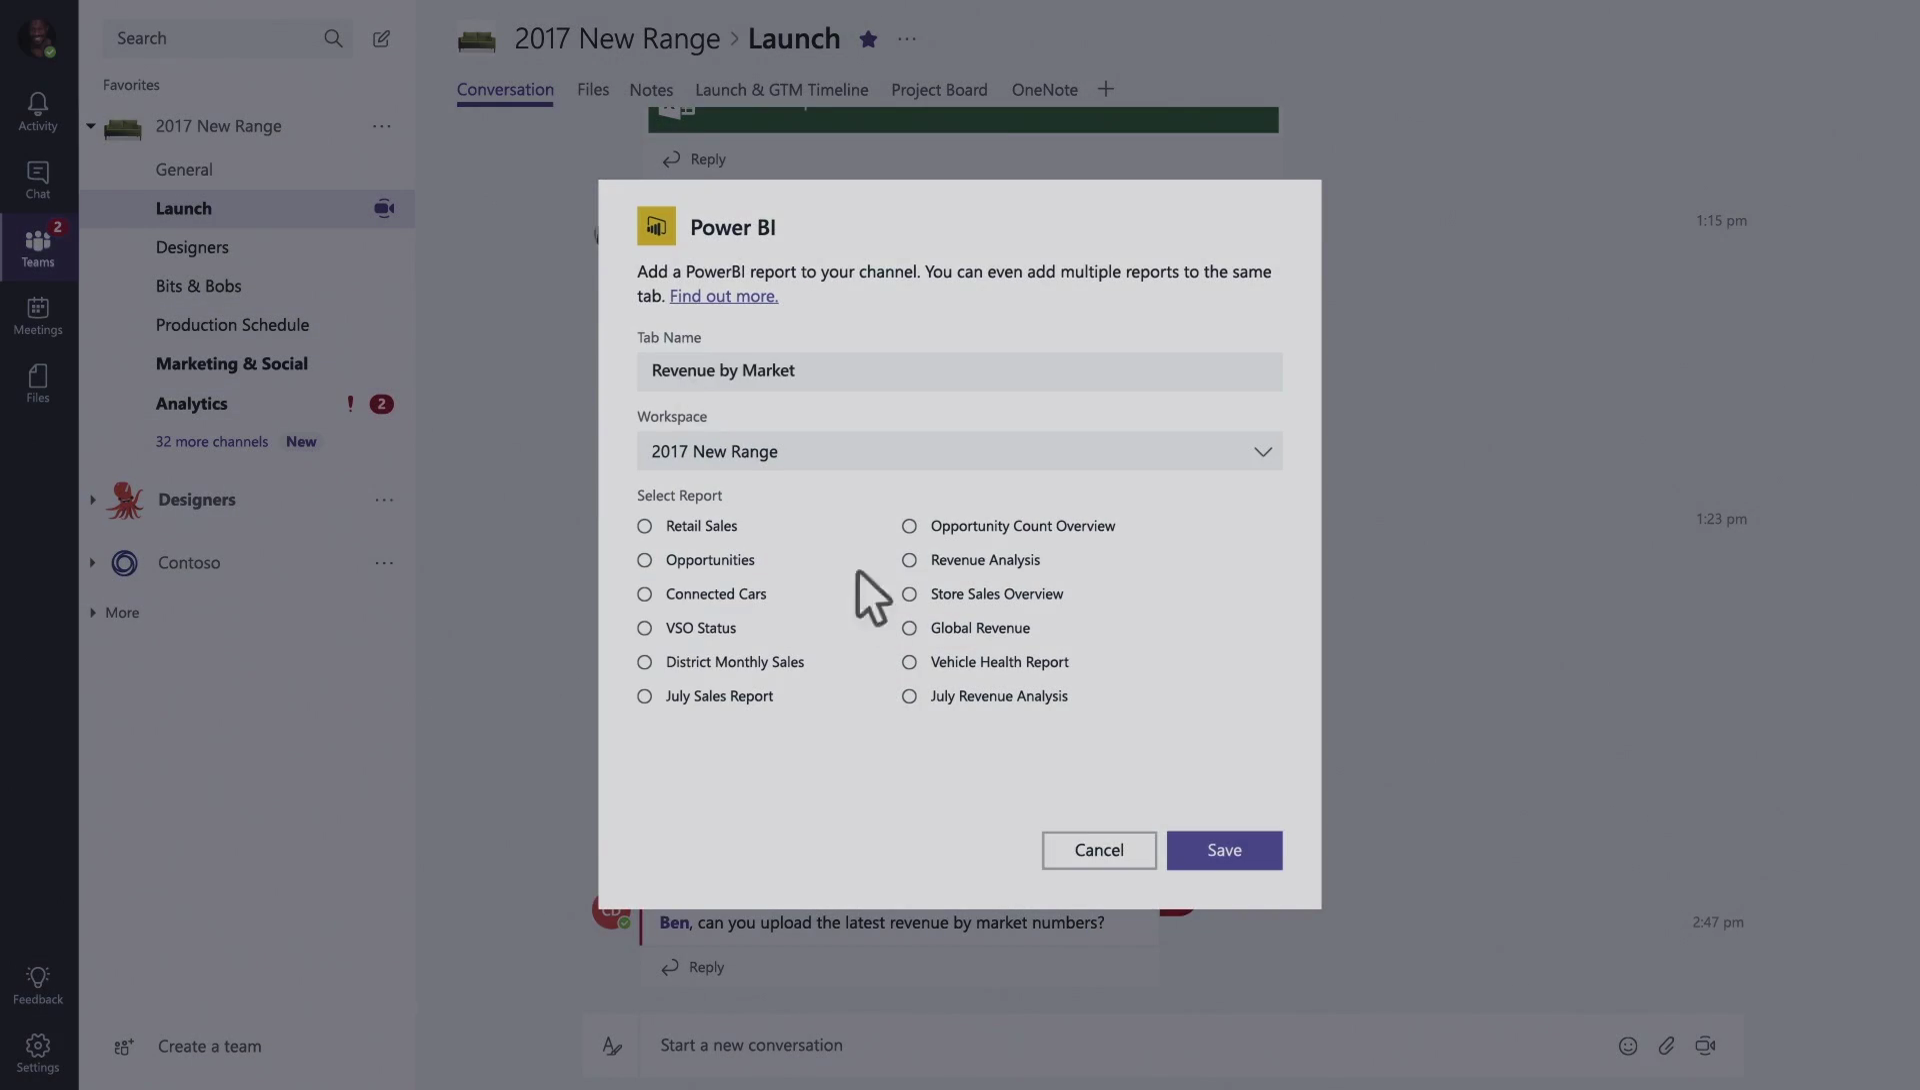Open the channel header more options ellipsis
1920x1090 pixels.
tap(907, 39)
